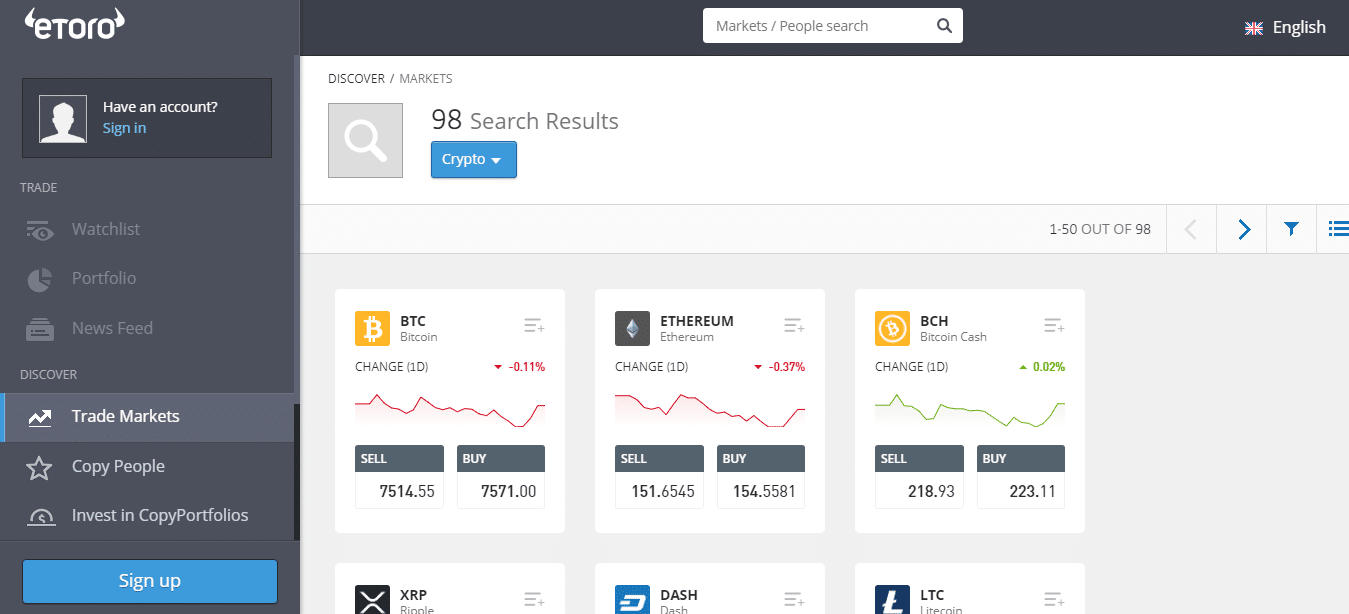The height and width of the screenshot is (614, 1349).
Task: Click Ethereum change value -0.37%
Action: point(787,367)
